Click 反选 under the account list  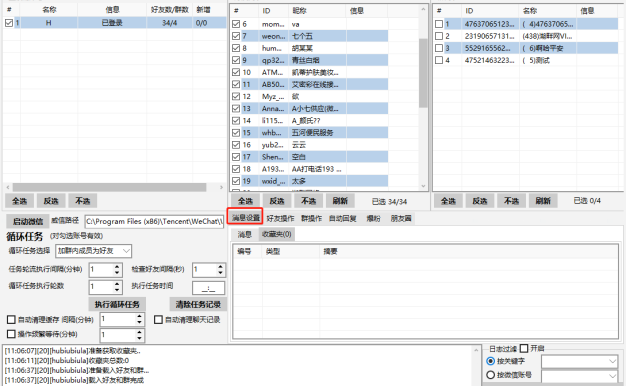point(51,201)
